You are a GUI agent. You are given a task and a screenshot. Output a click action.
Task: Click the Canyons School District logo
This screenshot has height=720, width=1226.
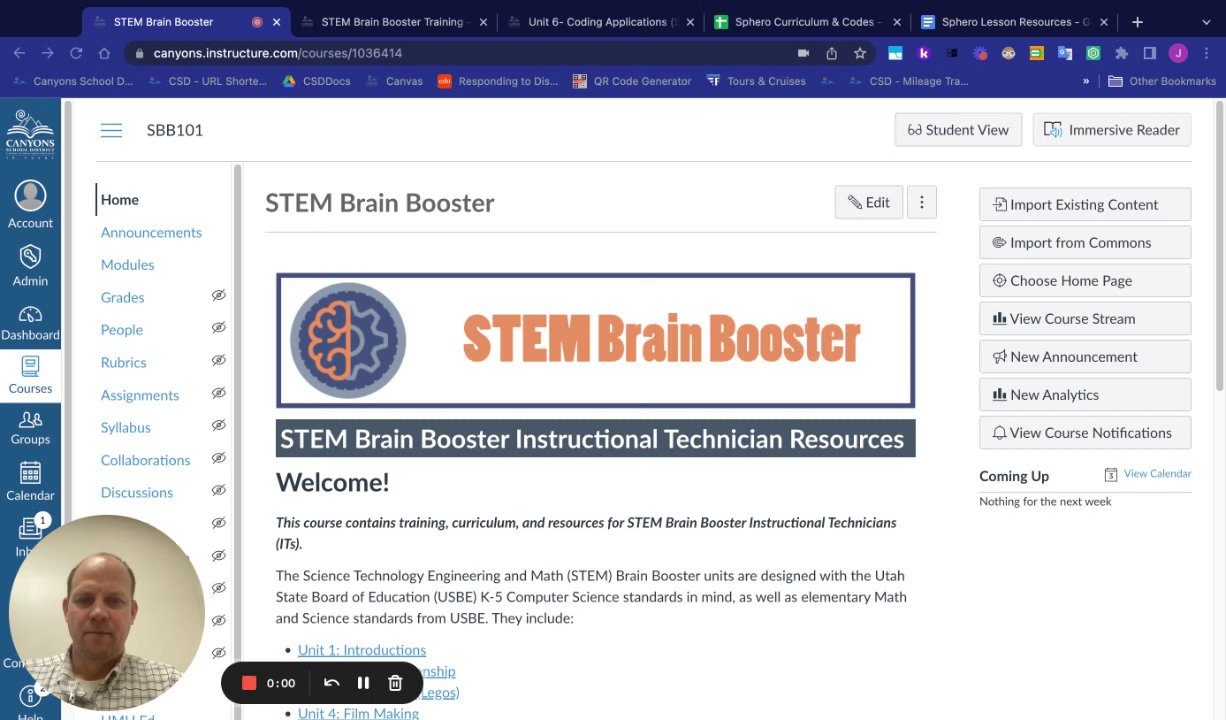click(x=30, y=134)
